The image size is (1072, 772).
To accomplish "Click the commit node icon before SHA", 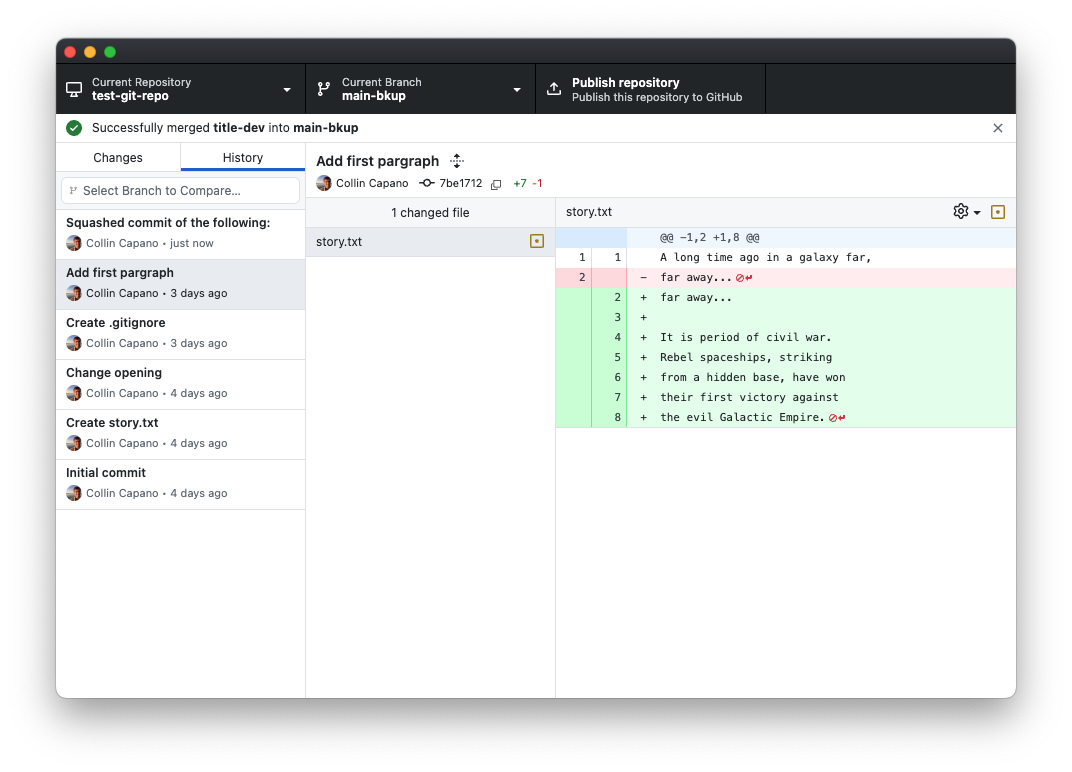I will point(427,183).
